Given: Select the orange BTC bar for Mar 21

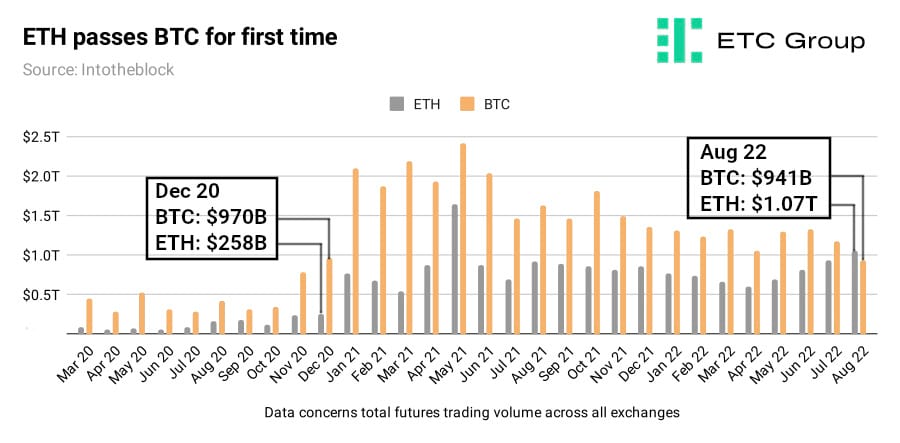Looking at the screenshot, I should pos(409,248).
